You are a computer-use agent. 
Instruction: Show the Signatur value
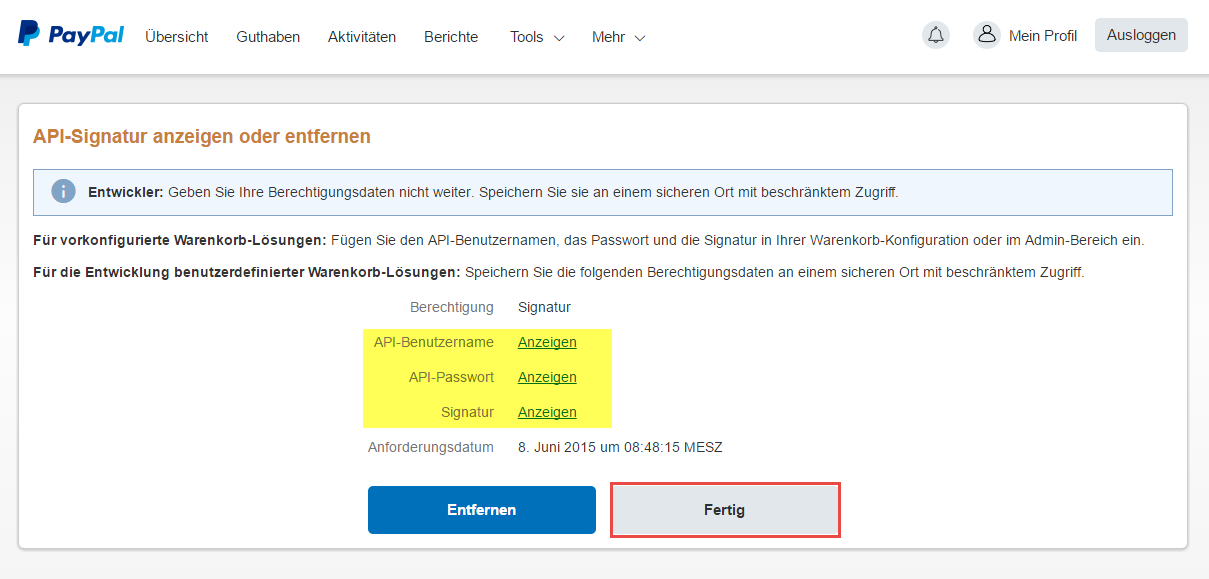547,412
